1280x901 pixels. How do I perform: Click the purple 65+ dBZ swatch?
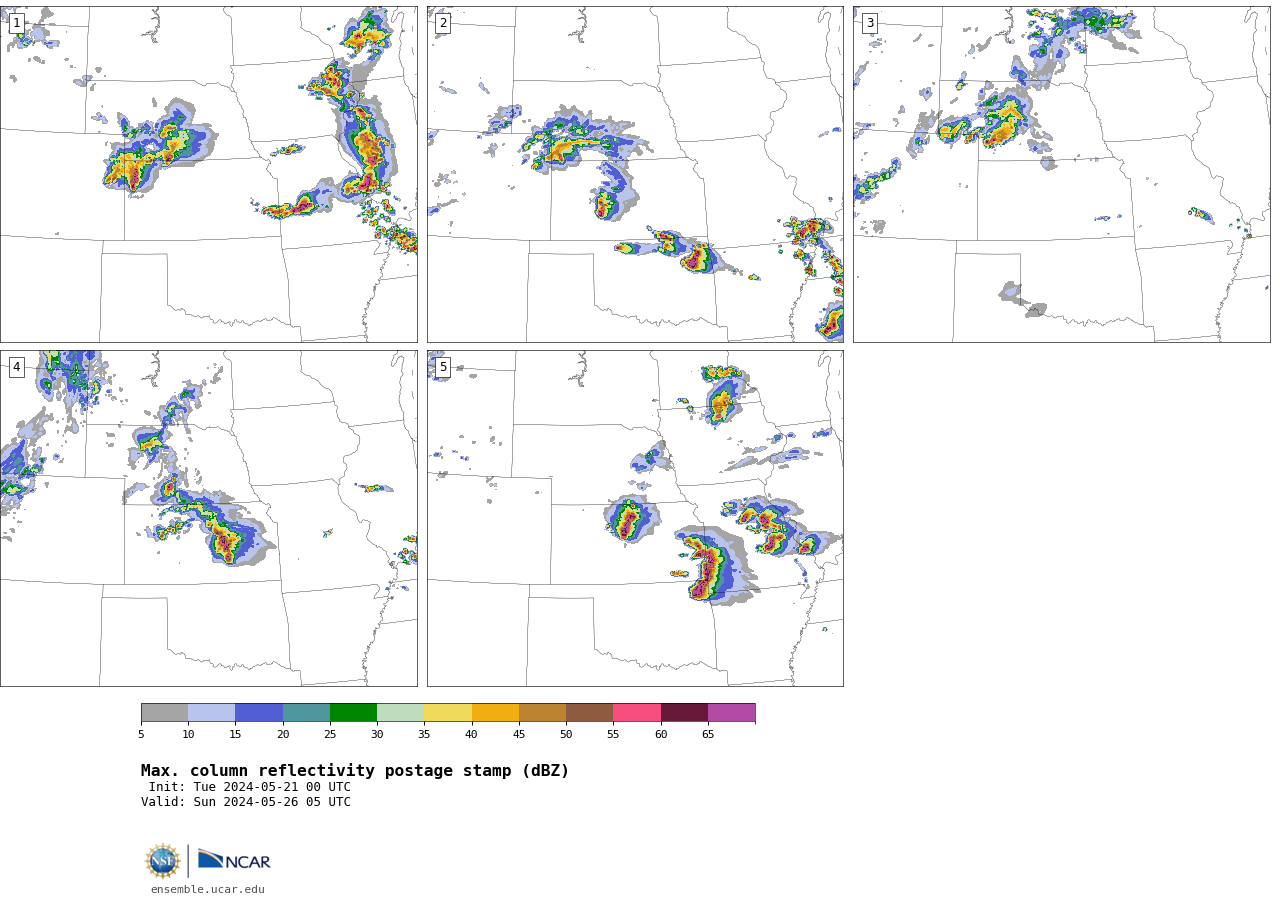pyautogui.click(x=732, y=713)
